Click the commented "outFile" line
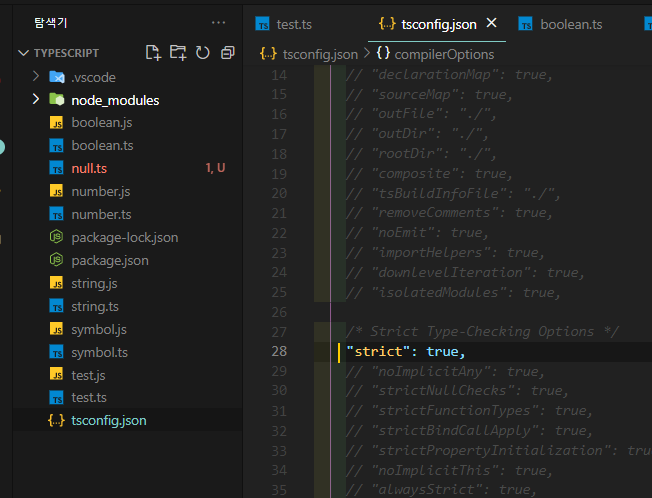 pyautogui.click(x=421, y=114)
